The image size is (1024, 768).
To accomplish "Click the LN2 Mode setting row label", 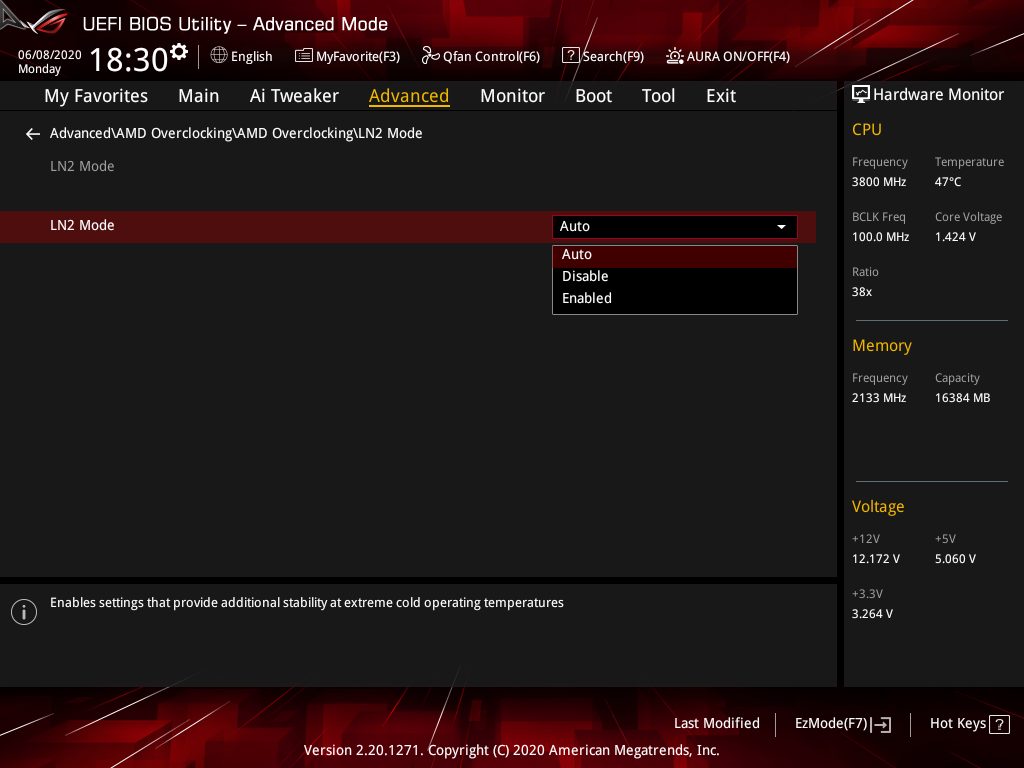I will (82, 225).
